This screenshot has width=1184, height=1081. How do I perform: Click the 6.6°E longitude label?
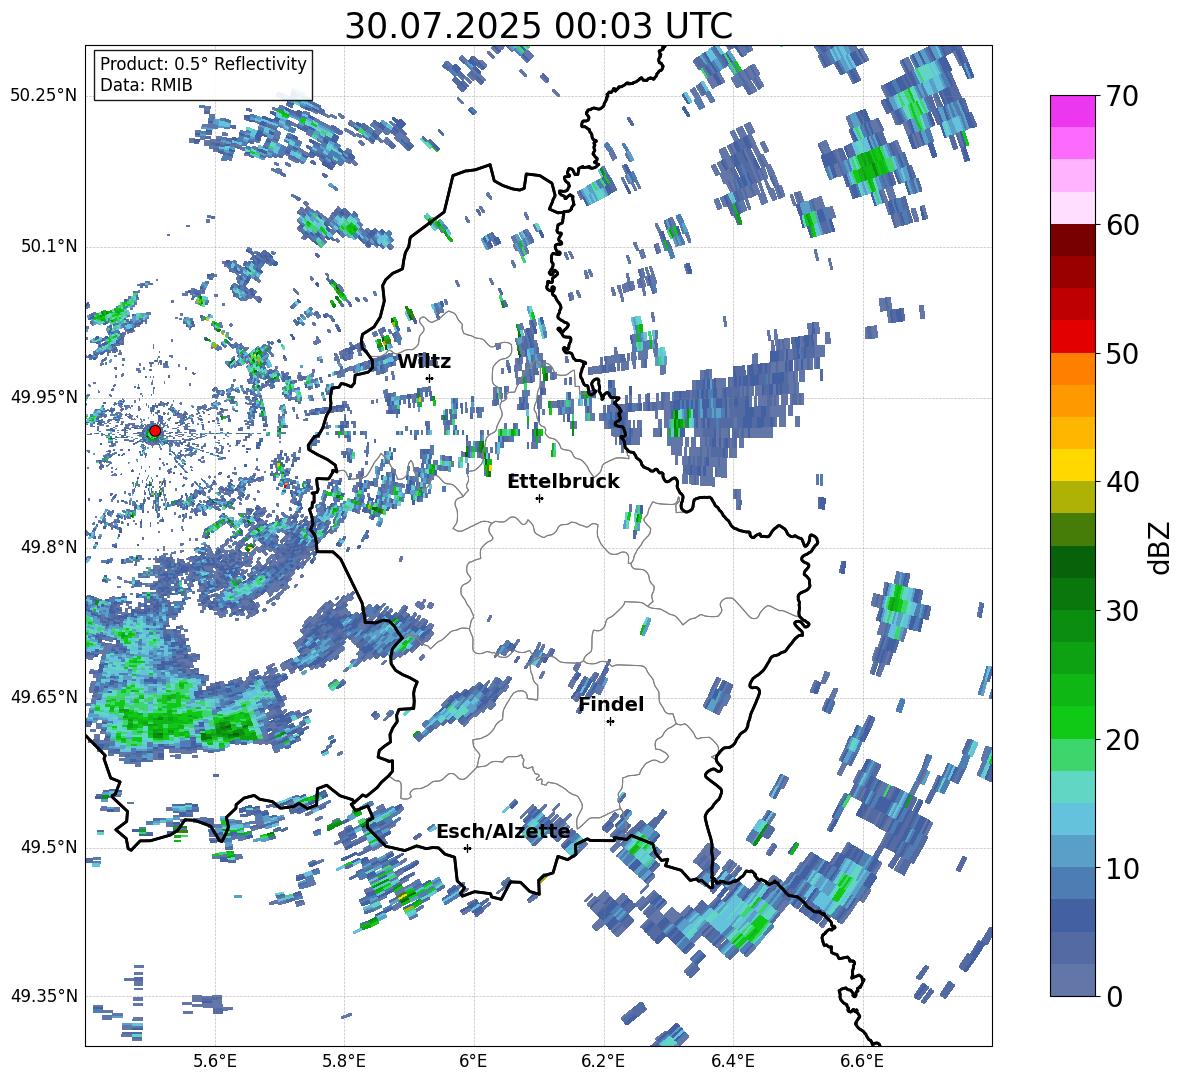click(x=862, y=1062)
